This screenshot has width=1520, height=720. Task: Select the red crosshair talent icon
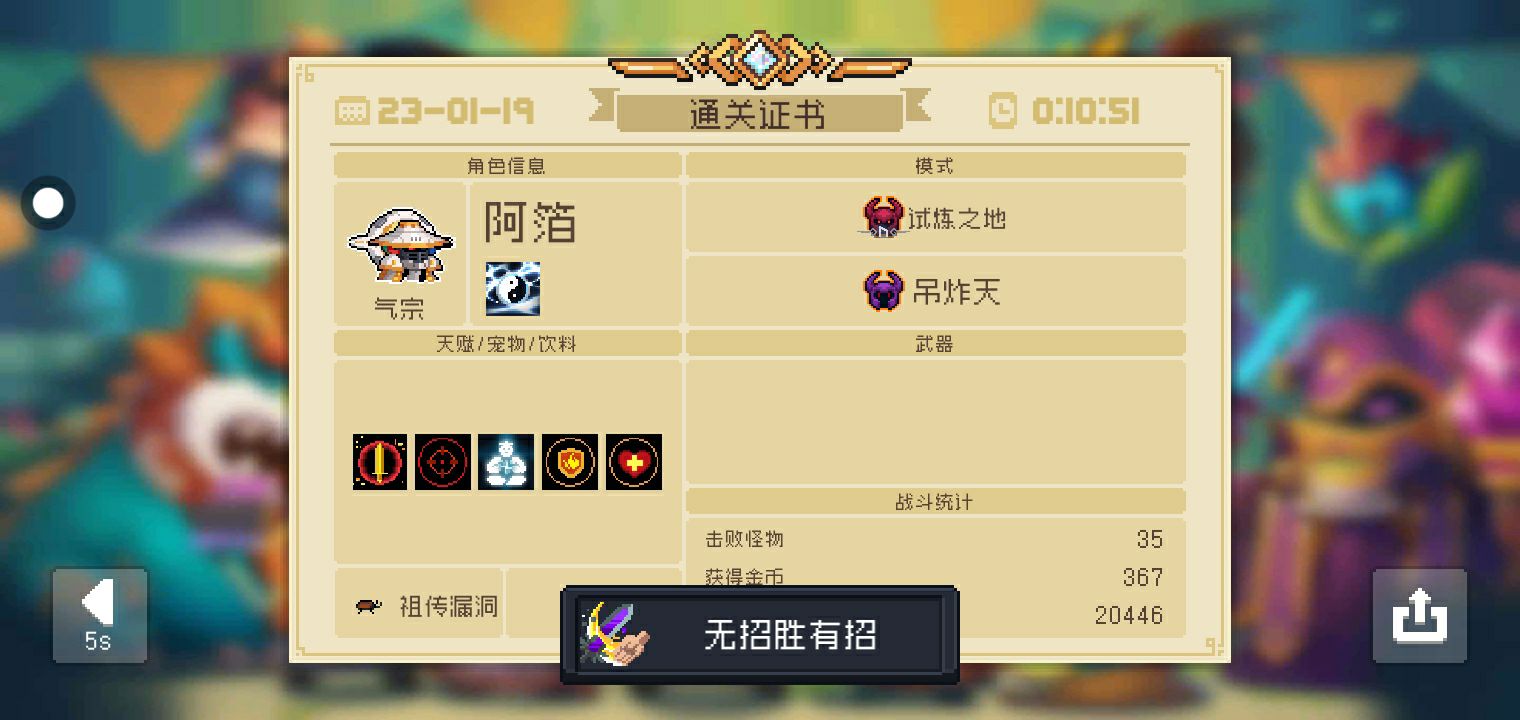[443, 462]
